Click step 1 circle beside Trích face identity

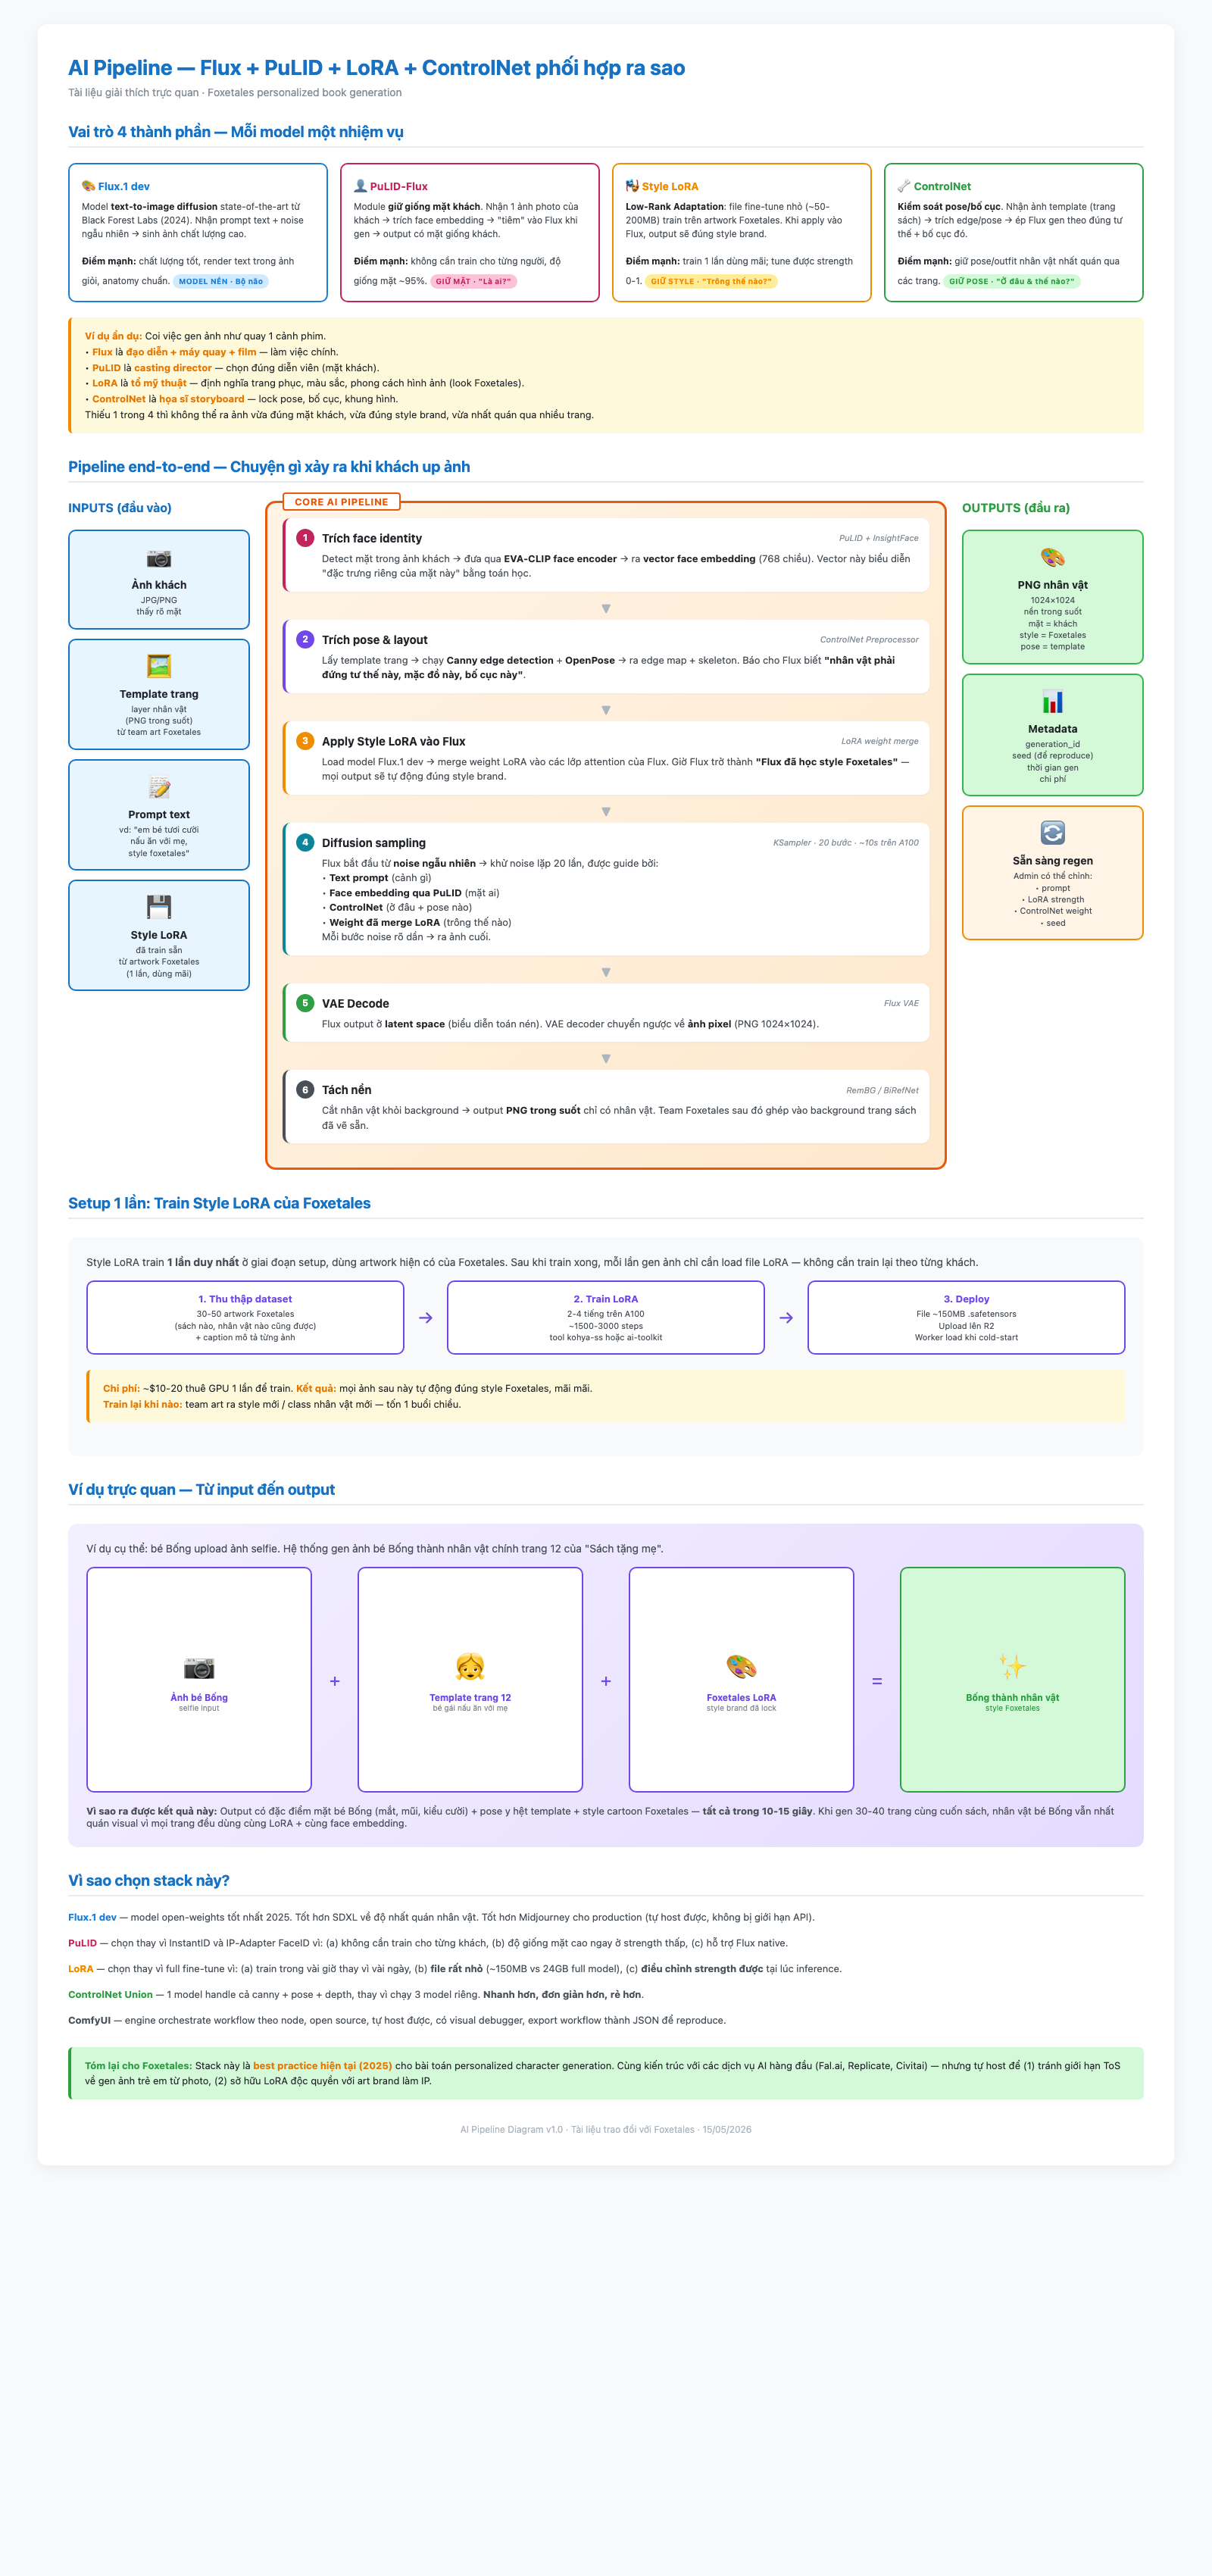pyautogui.click(x=305, y=538)
